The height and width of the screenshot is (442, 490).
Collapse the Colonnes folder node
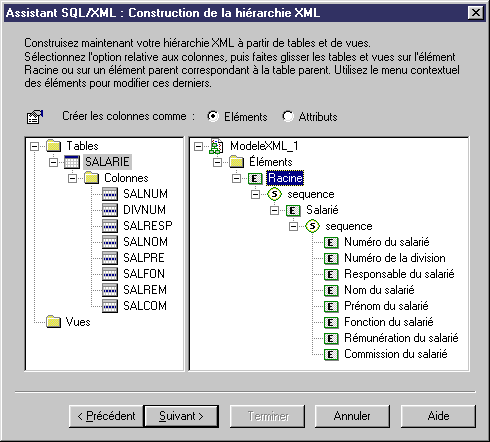coord(72,178)
